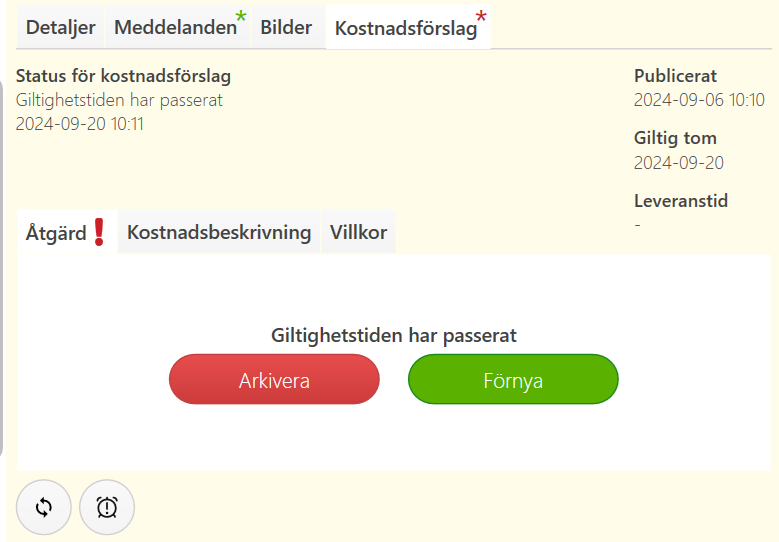The width and height of the screenshot is (779, 542).
Task: Open the Villkor sub-tab
Action: tap(358, 232)
